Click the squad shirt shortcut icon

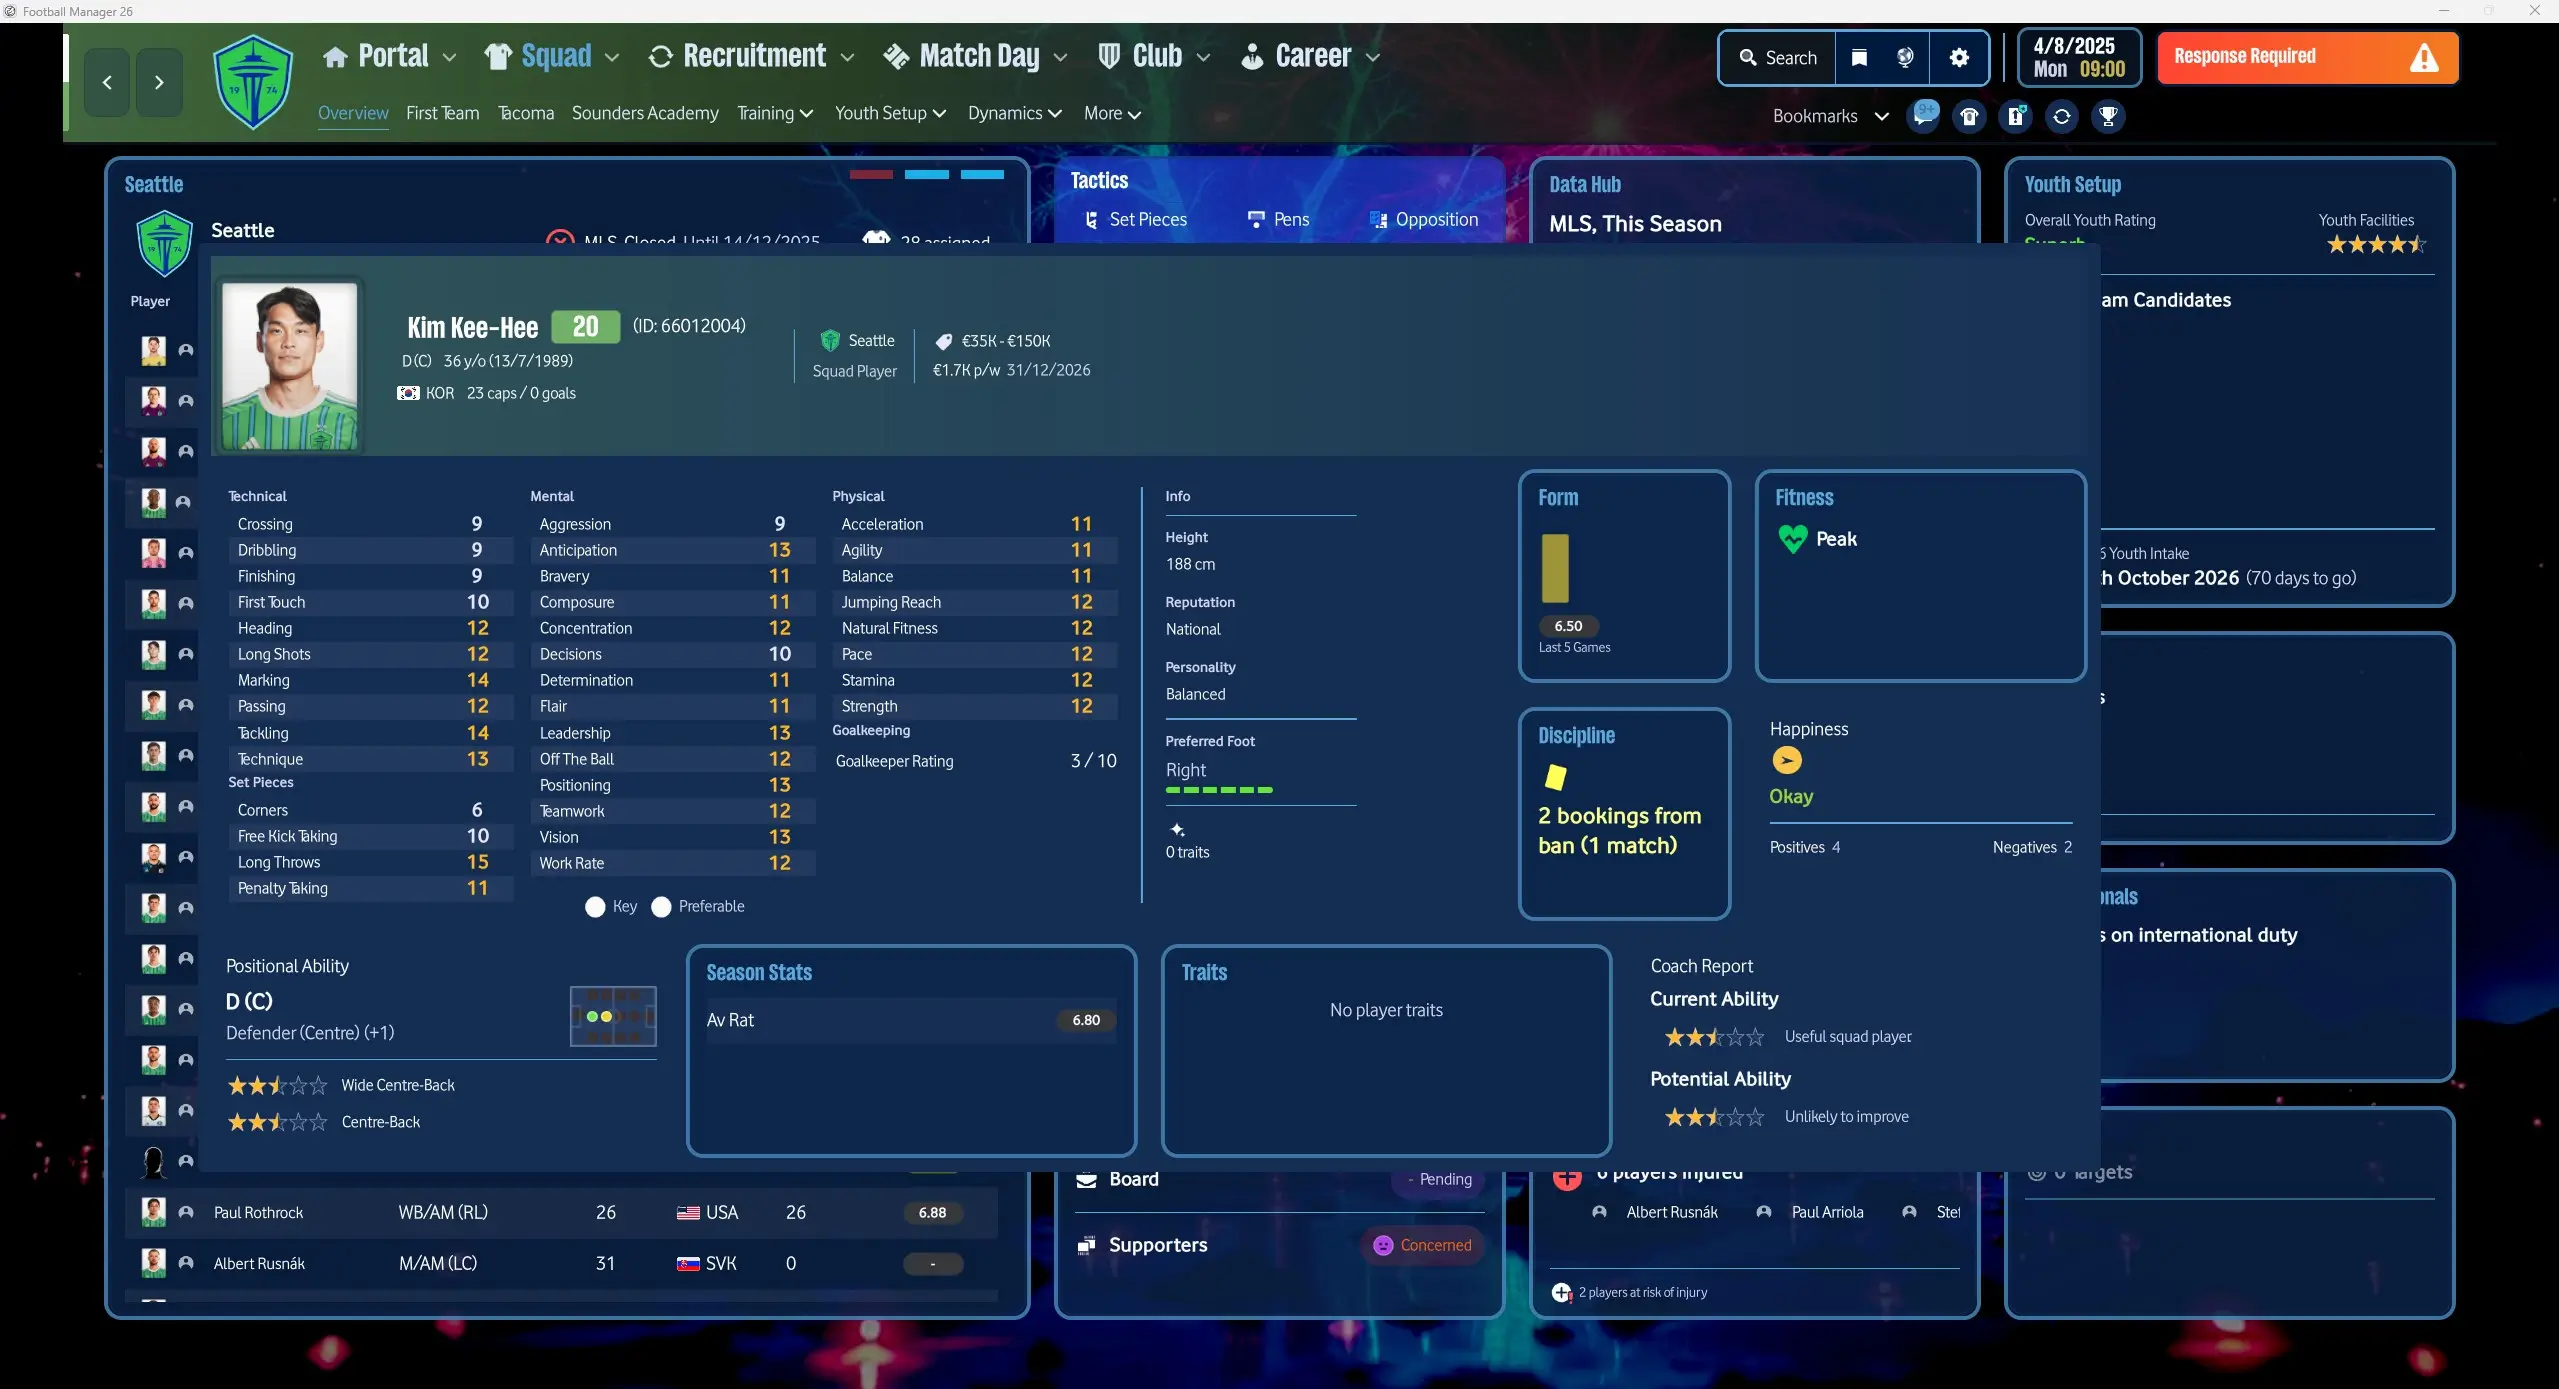pyautogui.click(x=1969, y=116)
